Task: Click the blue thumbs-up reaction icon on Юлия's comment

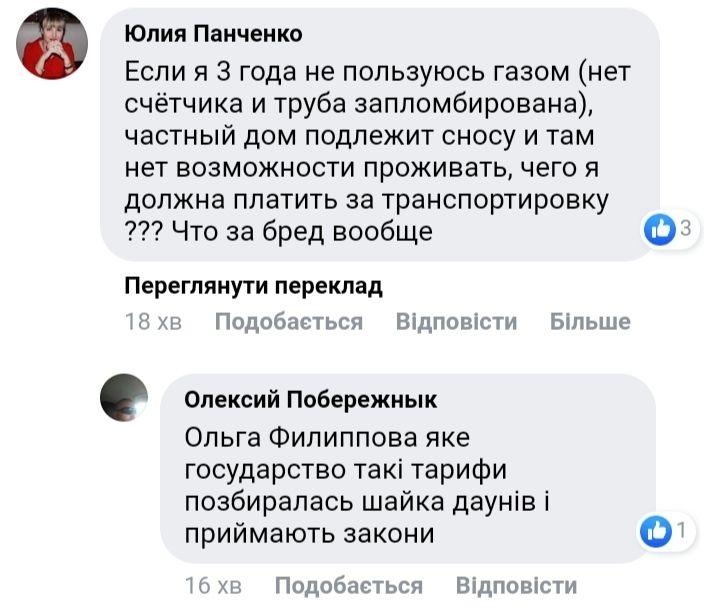Action: 659,229
